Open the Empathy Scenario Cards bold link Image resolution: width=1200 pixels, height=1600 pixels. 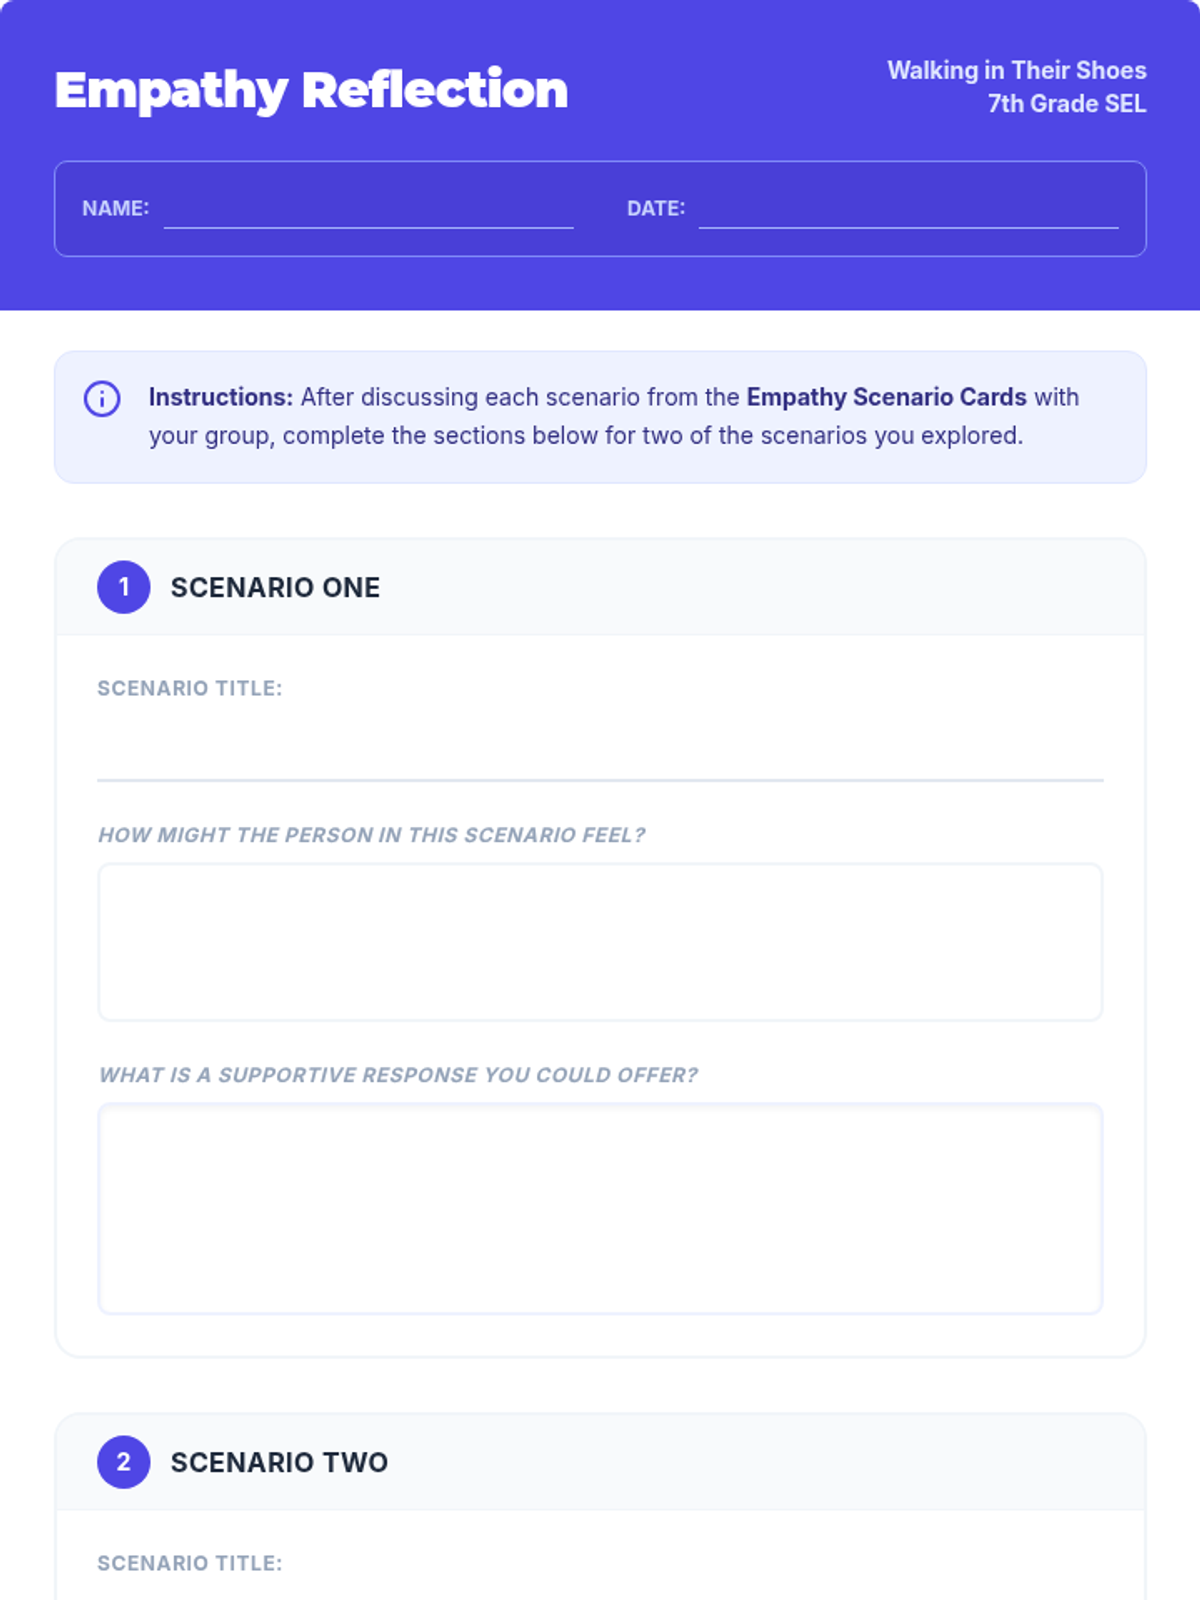point(886,397)
